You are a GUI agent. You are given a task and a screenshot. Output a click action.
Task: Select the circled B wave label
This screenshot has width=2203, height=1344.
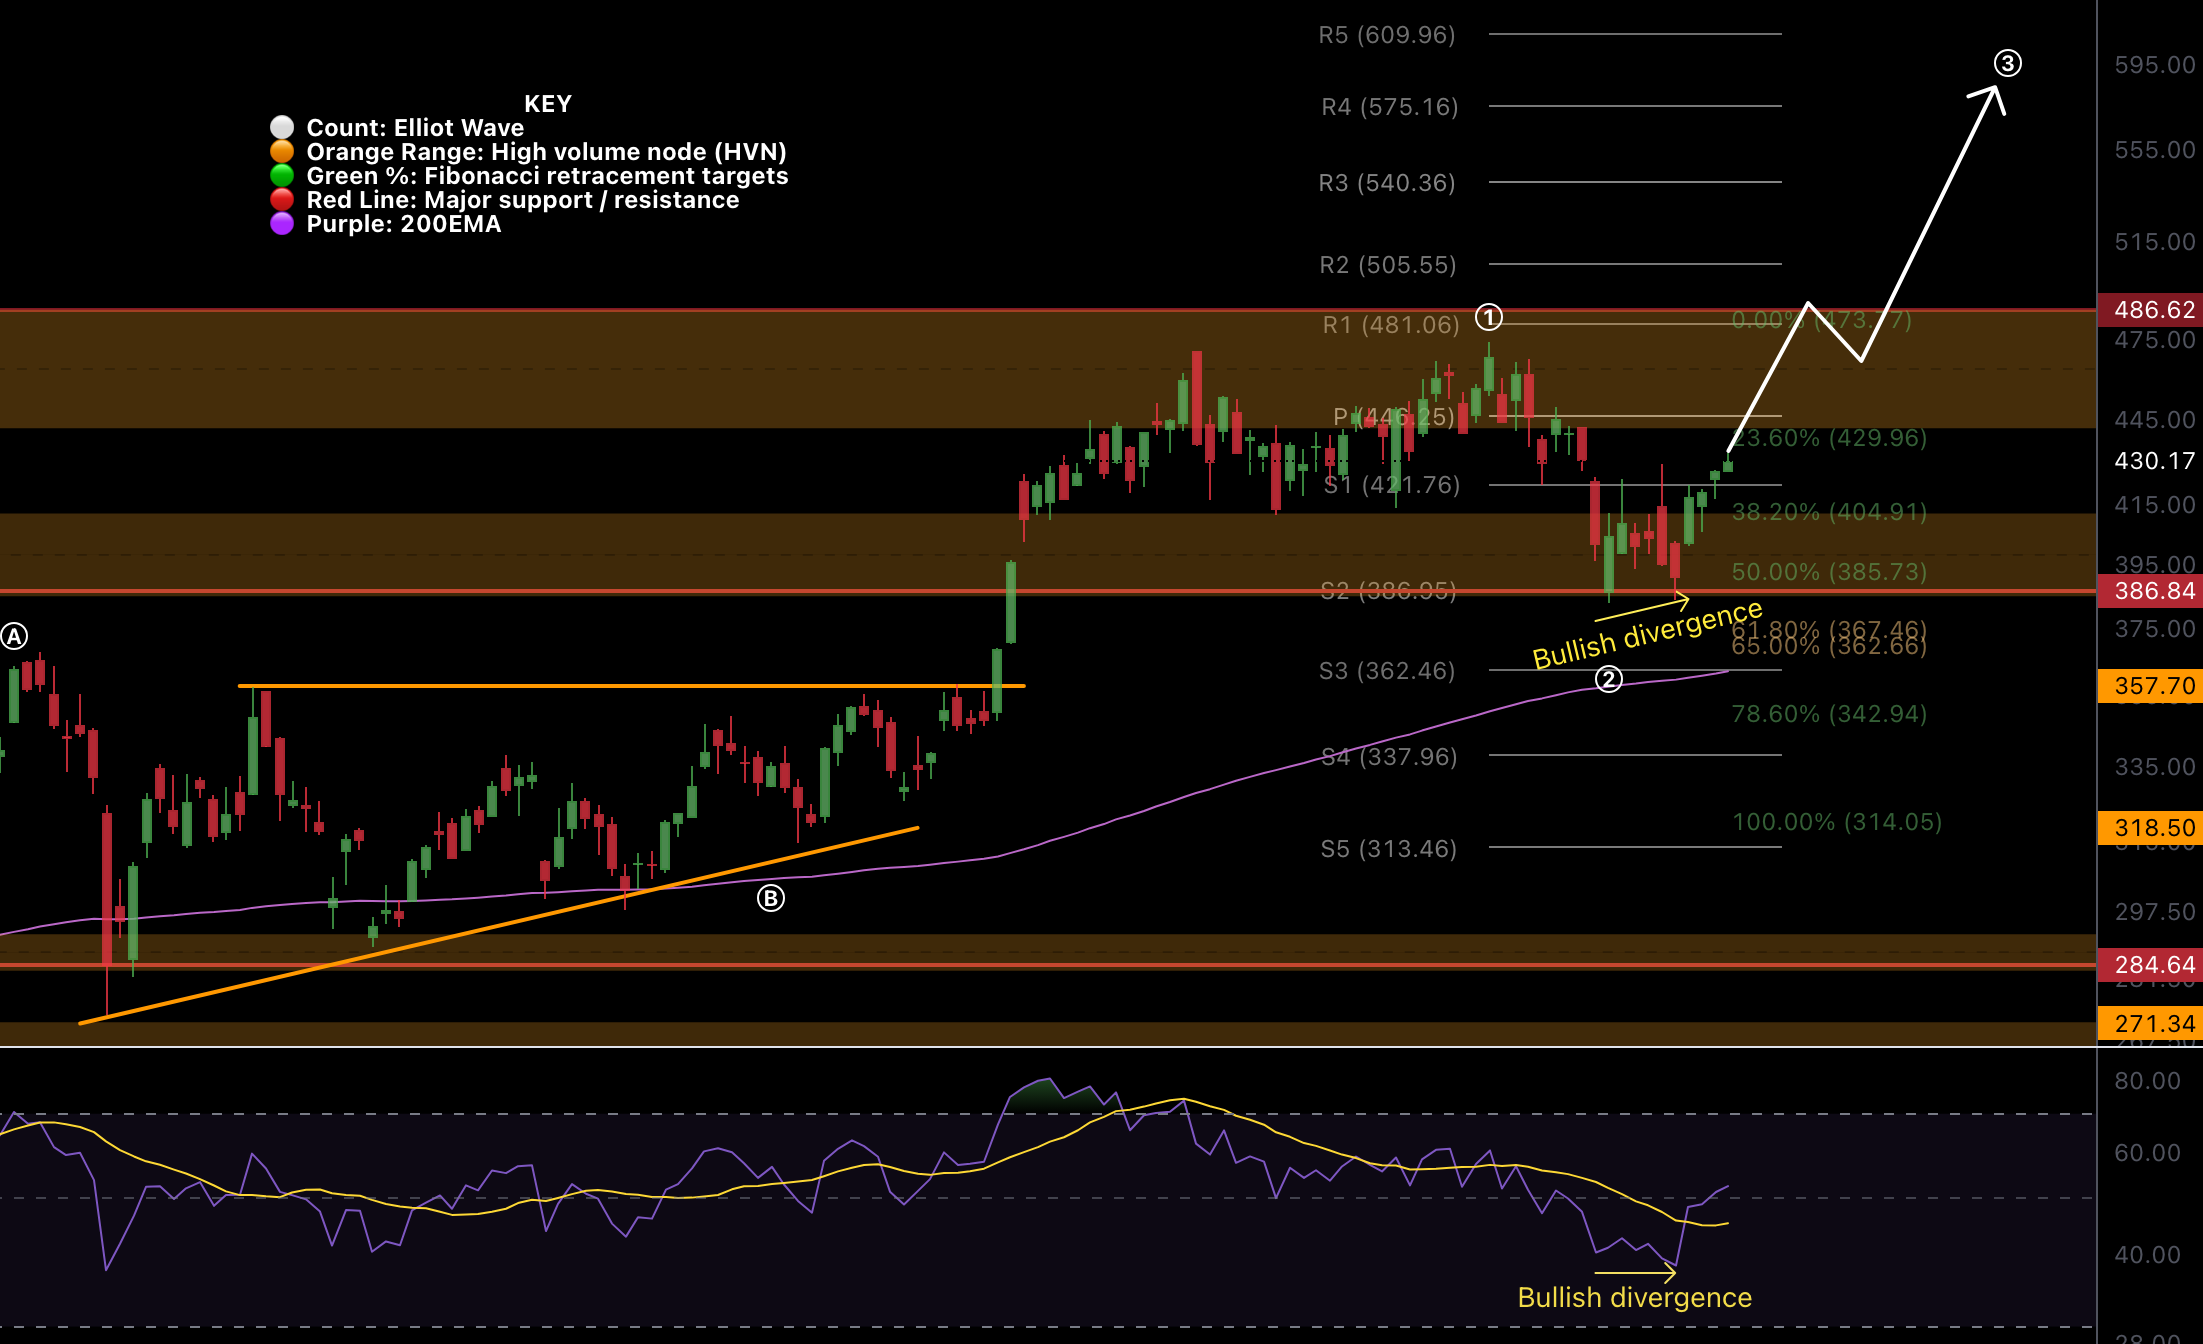770,898
